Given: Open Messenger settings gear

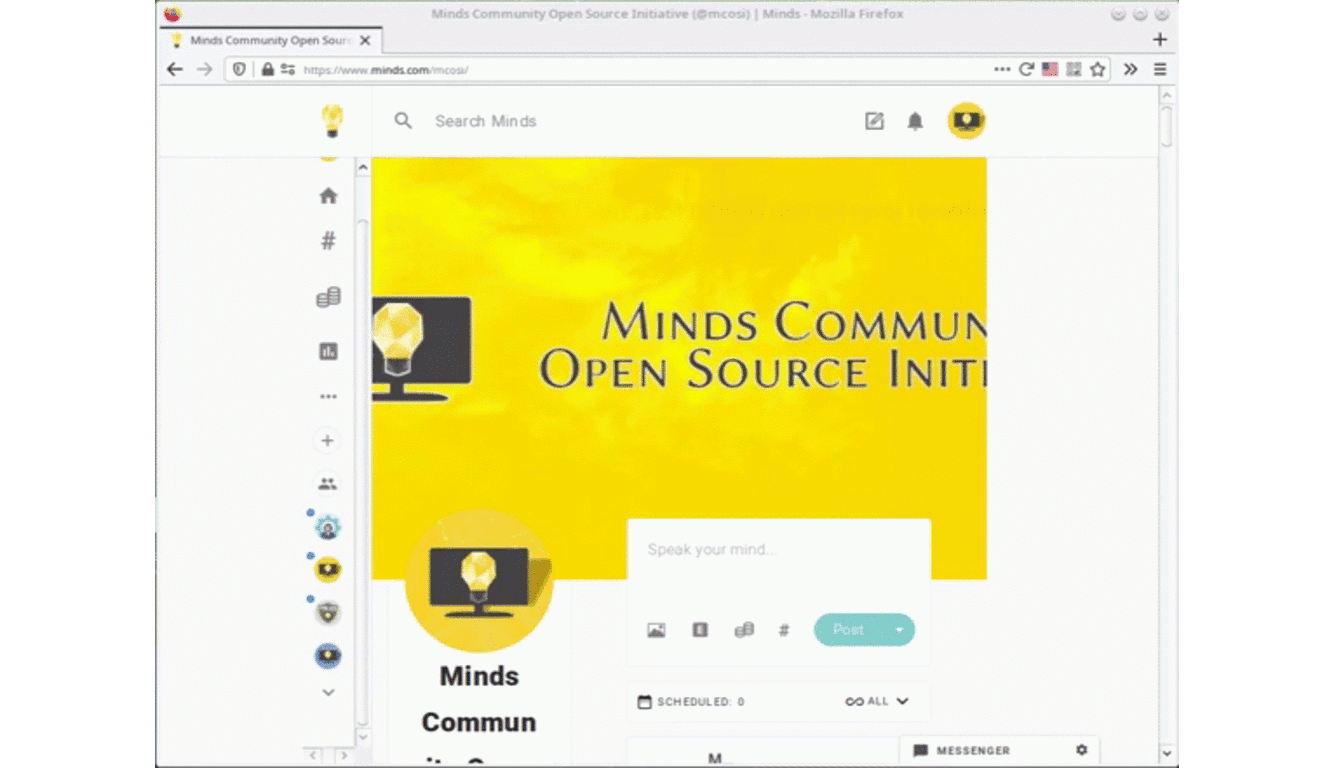Looking at the screenshot, I should (1081, 750).
